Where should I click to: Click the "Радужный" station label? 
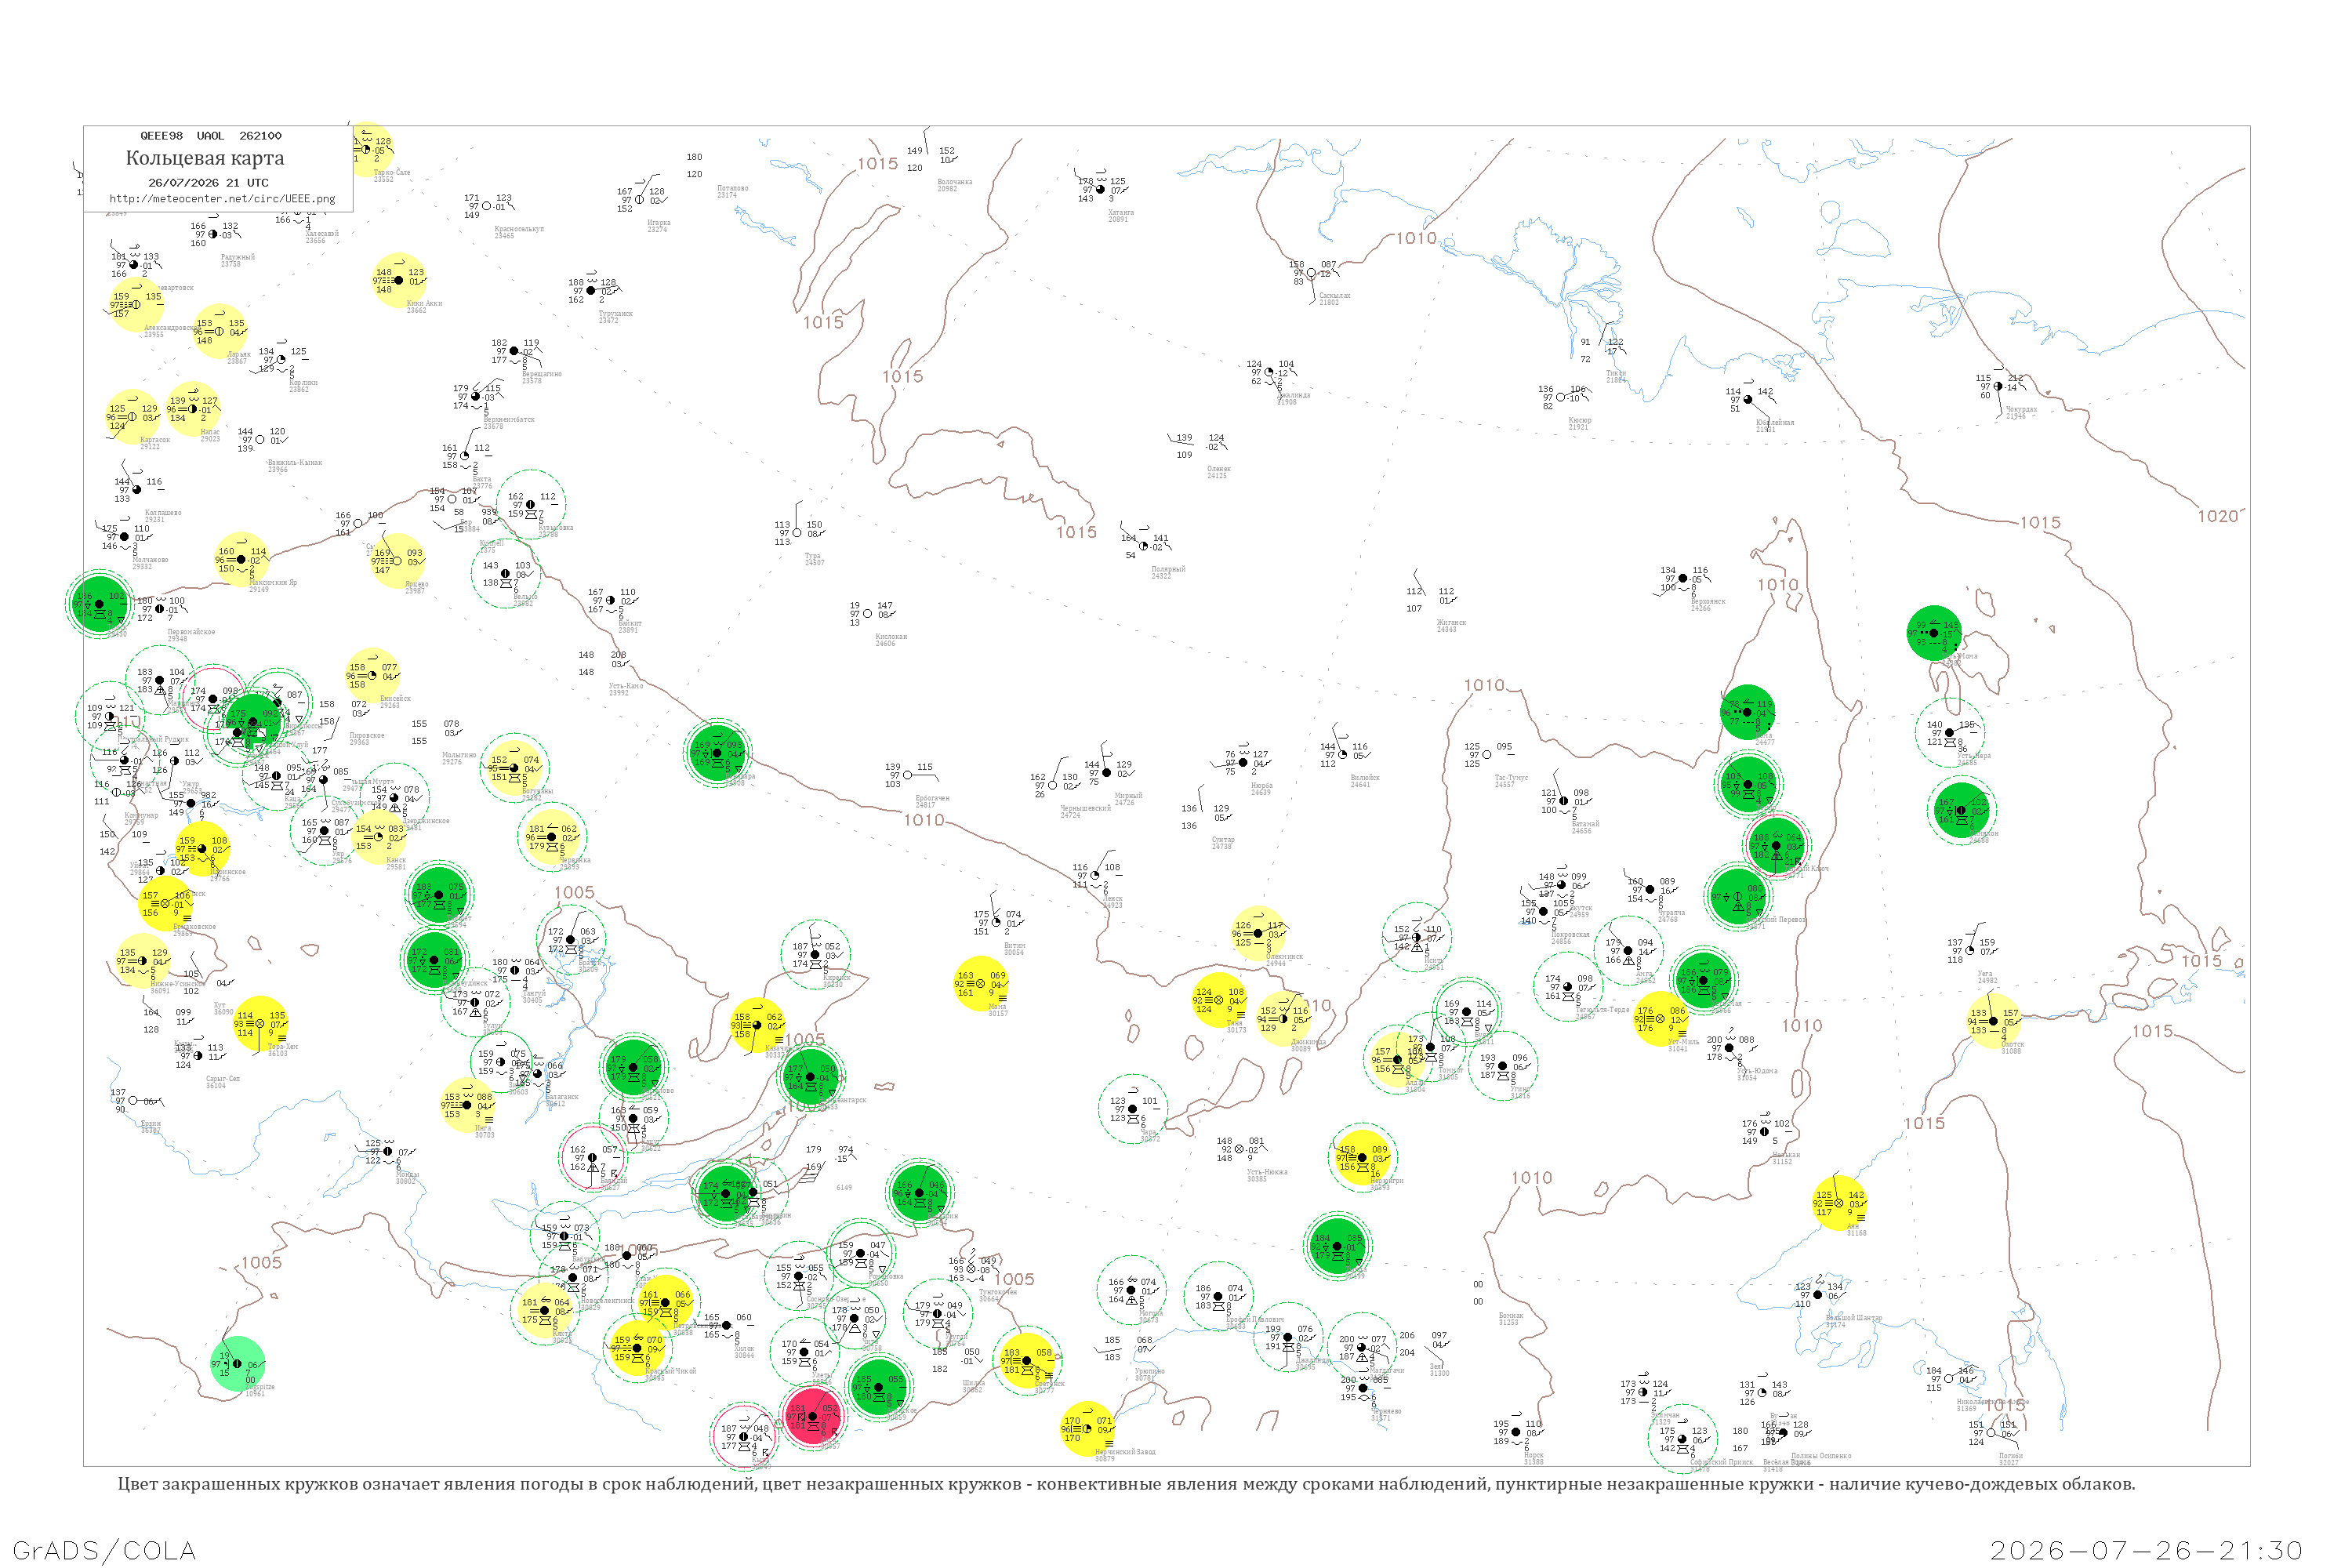tap(238, 257)
